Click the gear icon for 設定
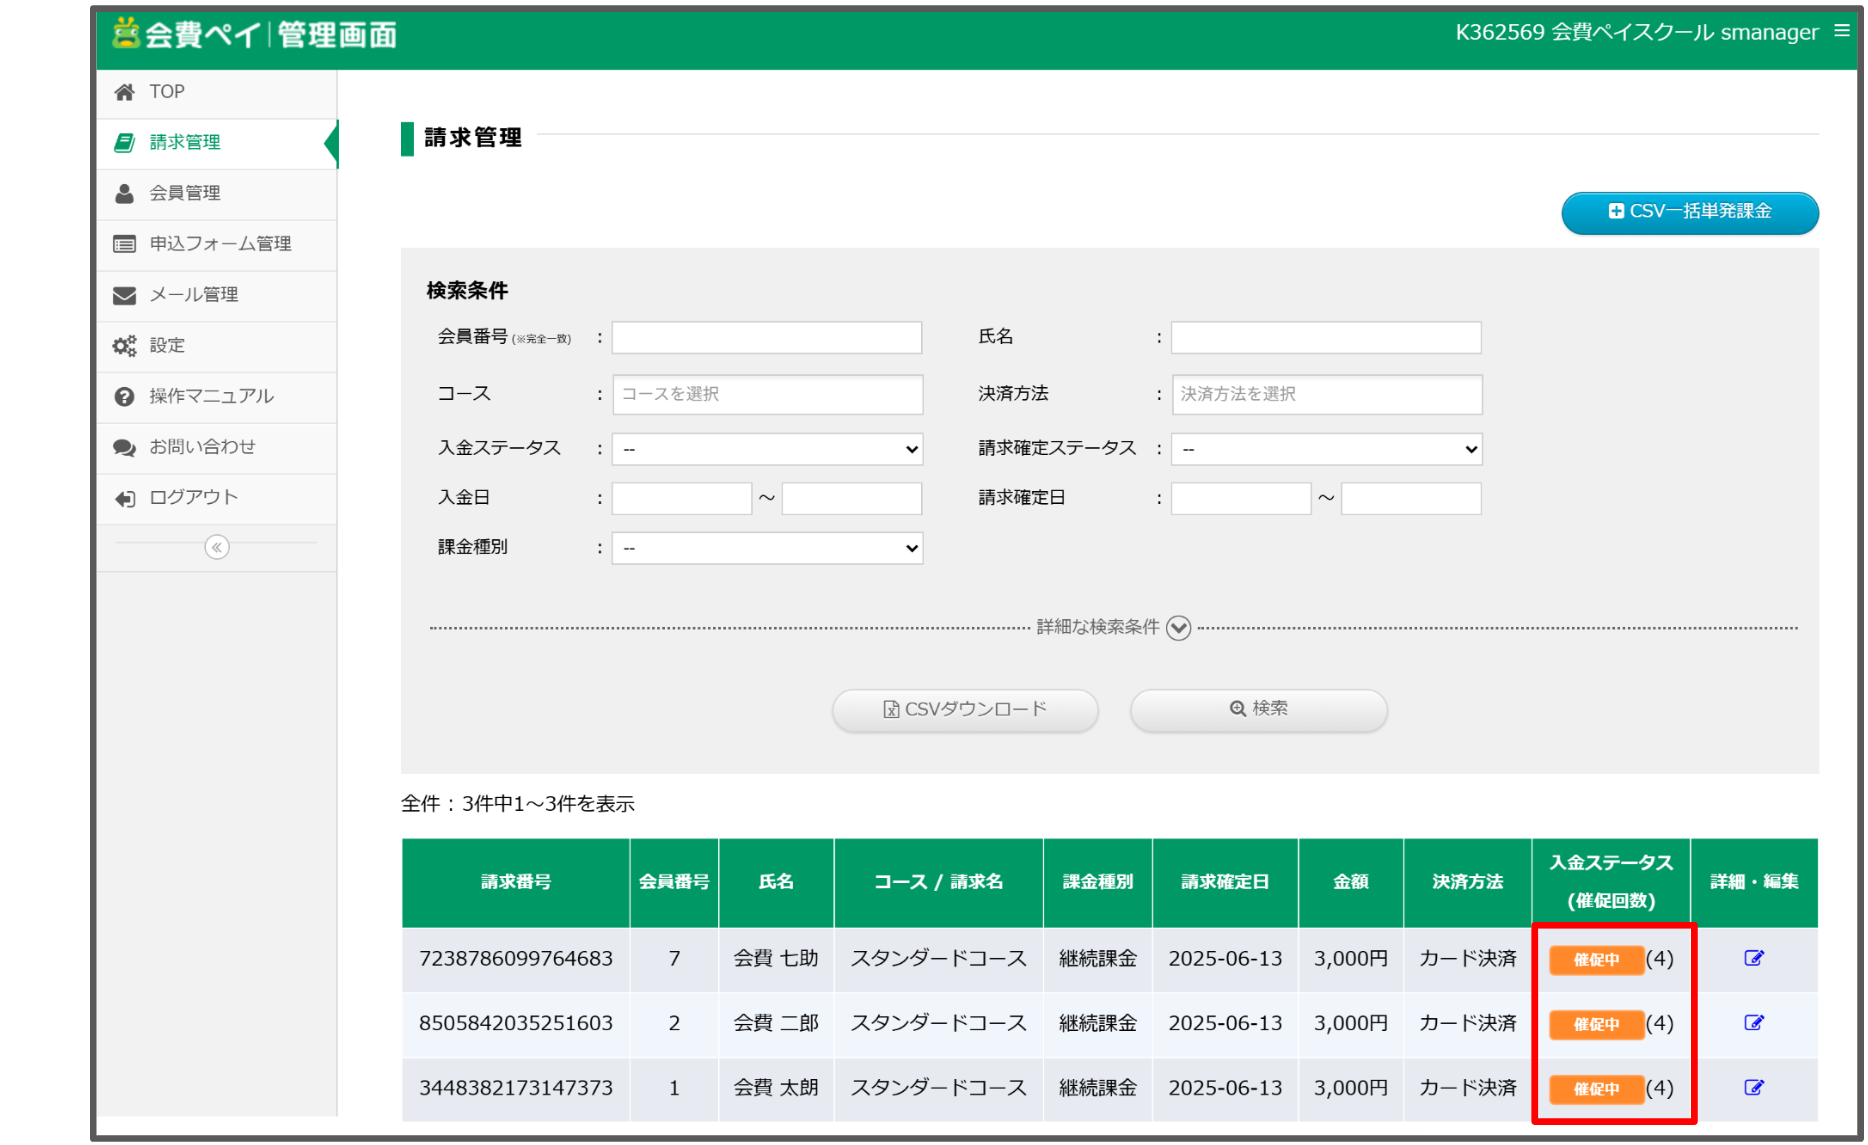 pyautogui.click(x=125, y=346)
